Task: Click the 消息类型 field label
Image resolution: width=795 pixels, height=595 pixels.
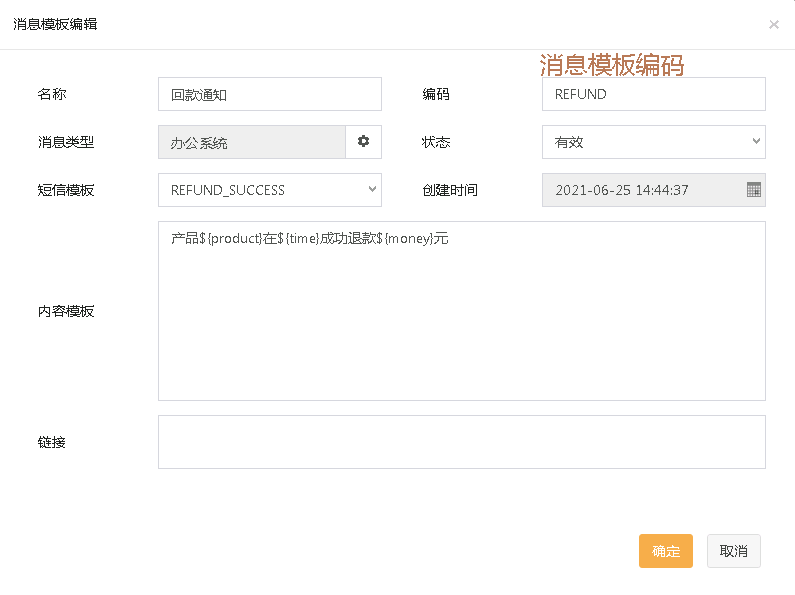Action: [66, 142]
